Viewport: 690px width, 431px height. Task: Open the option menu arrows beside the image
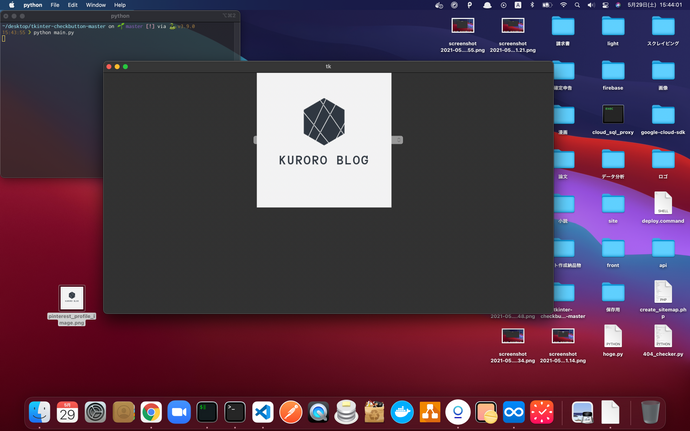click(398, 140)
